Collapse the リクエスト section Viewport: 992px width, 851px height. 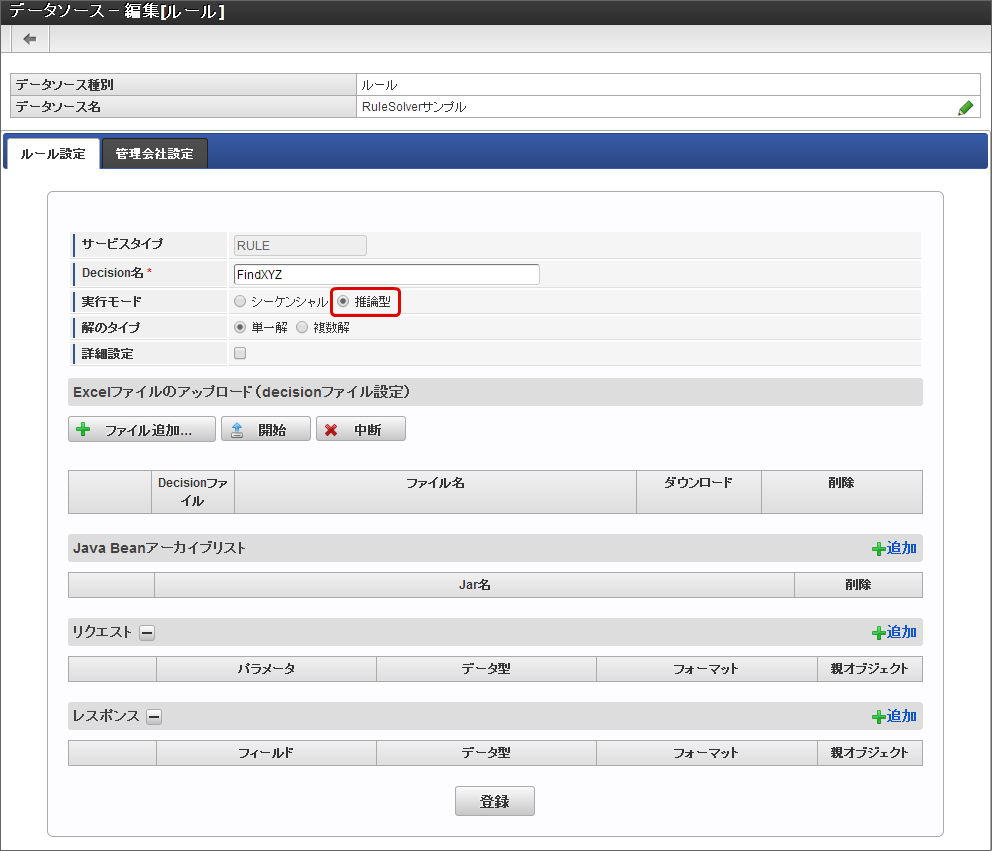(147, 633)
